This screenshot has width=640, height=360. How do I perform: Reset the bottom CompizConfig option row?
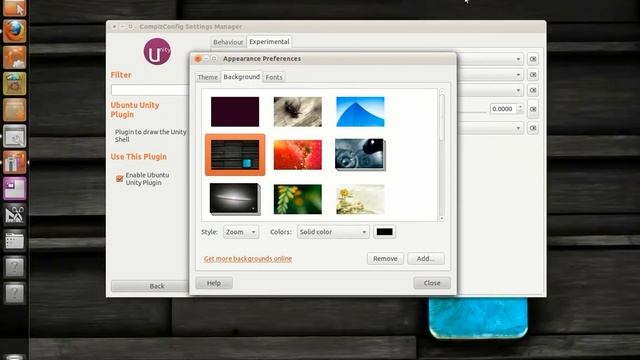coord(533,128)
